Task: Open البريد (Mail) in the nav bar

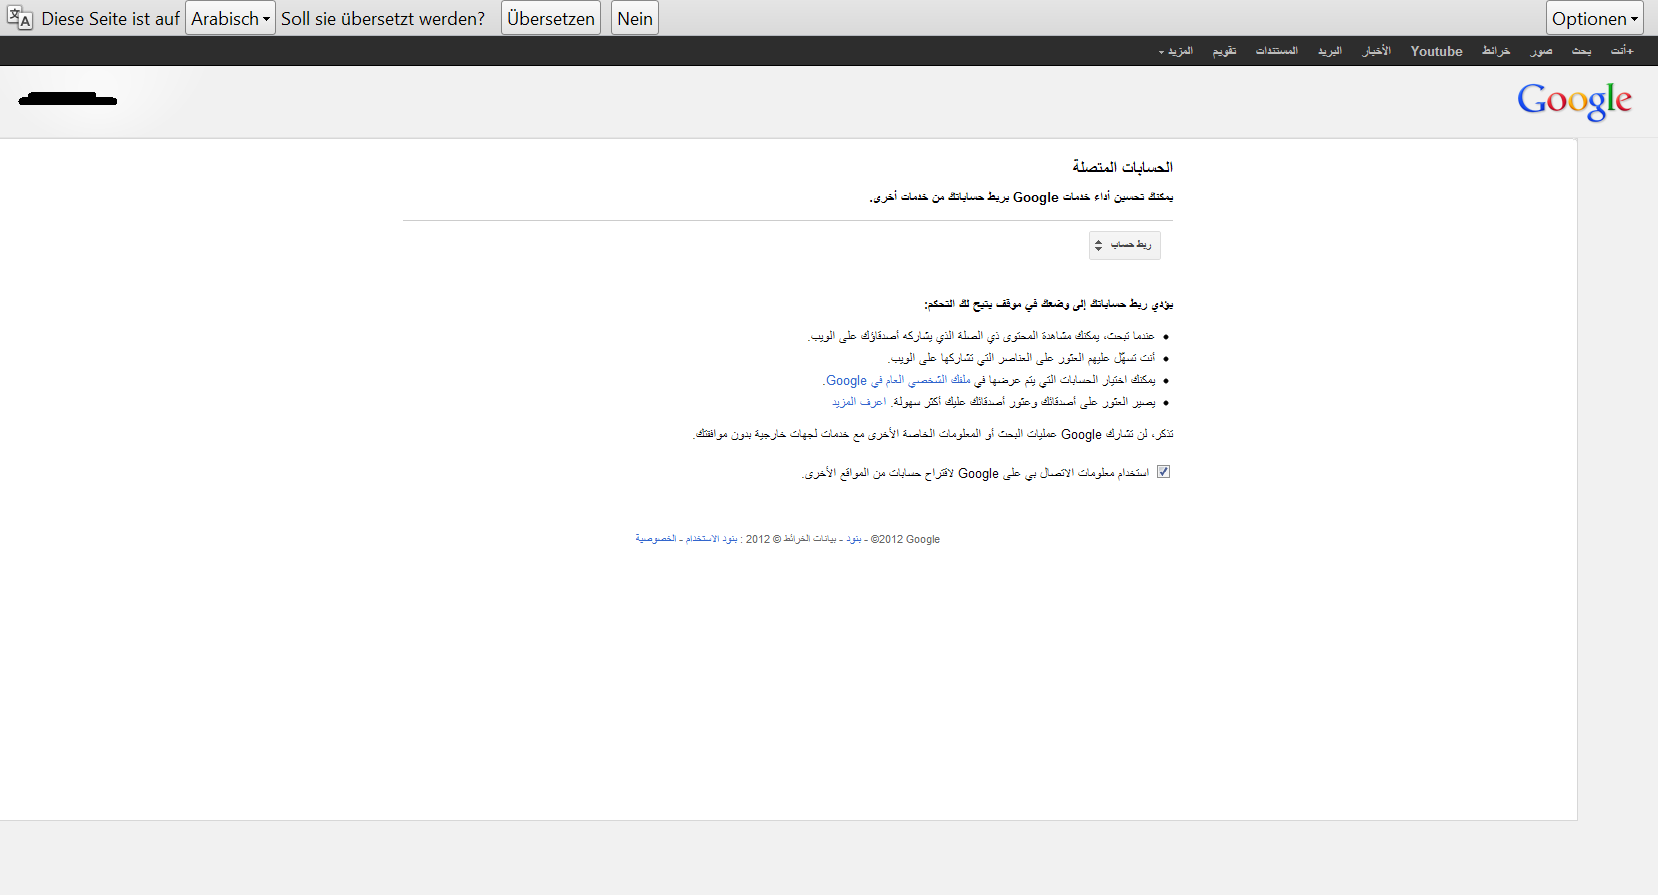Action: point(1330,51)
